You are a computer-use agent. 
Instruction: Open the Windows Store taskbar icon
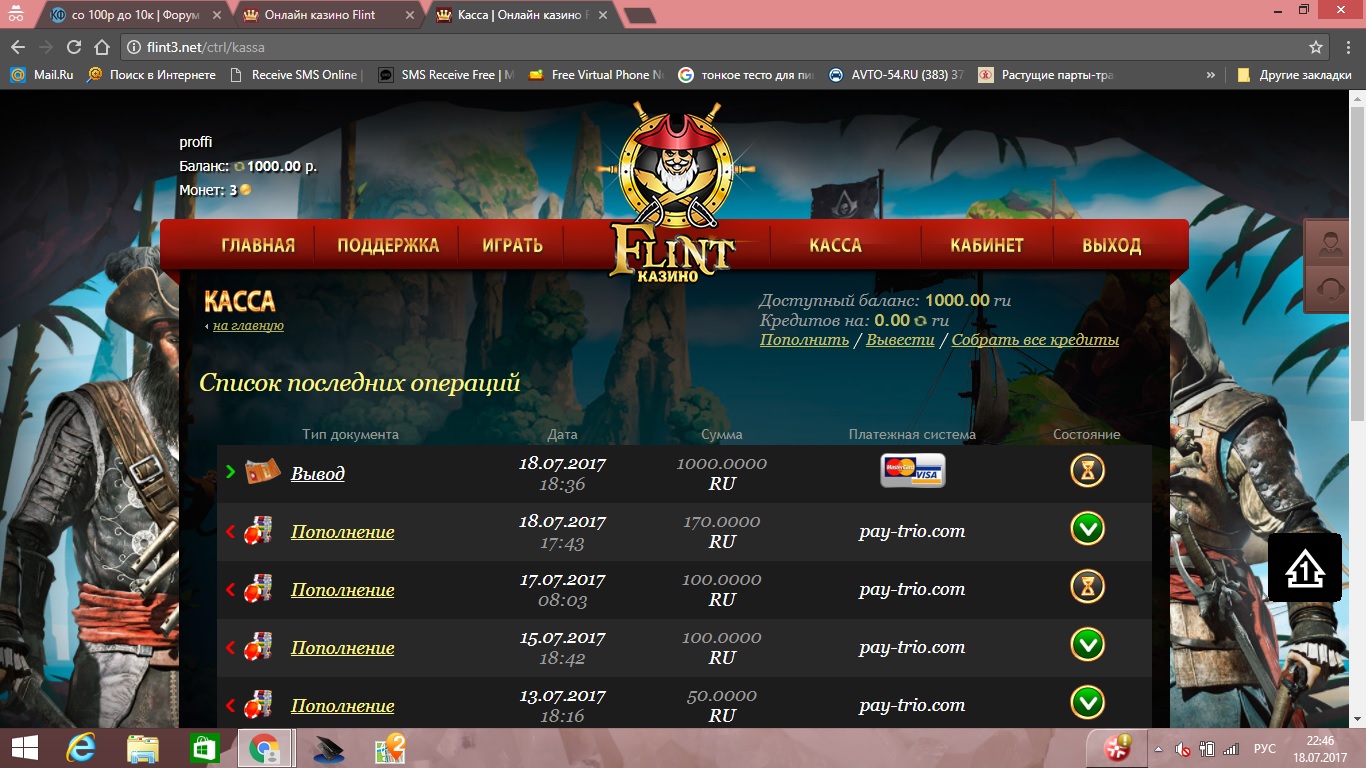point(204,748)
